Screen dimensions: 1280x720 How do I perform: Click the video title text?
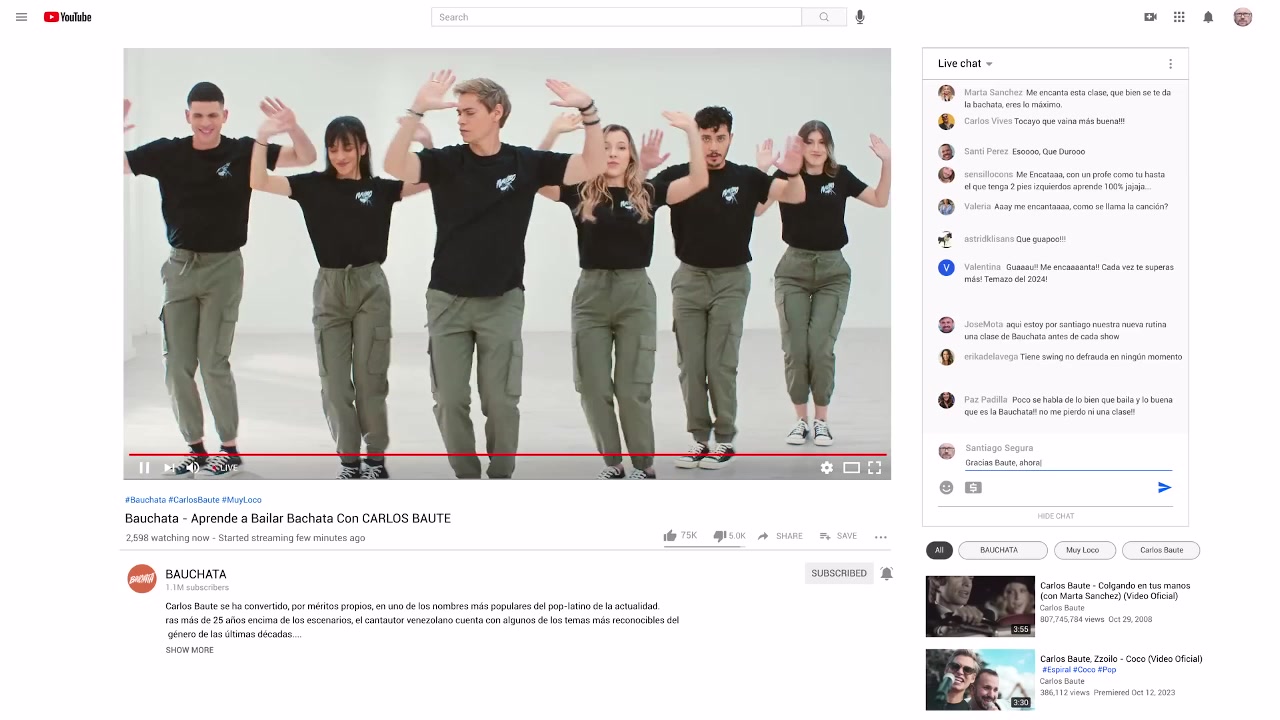point(288,518)
